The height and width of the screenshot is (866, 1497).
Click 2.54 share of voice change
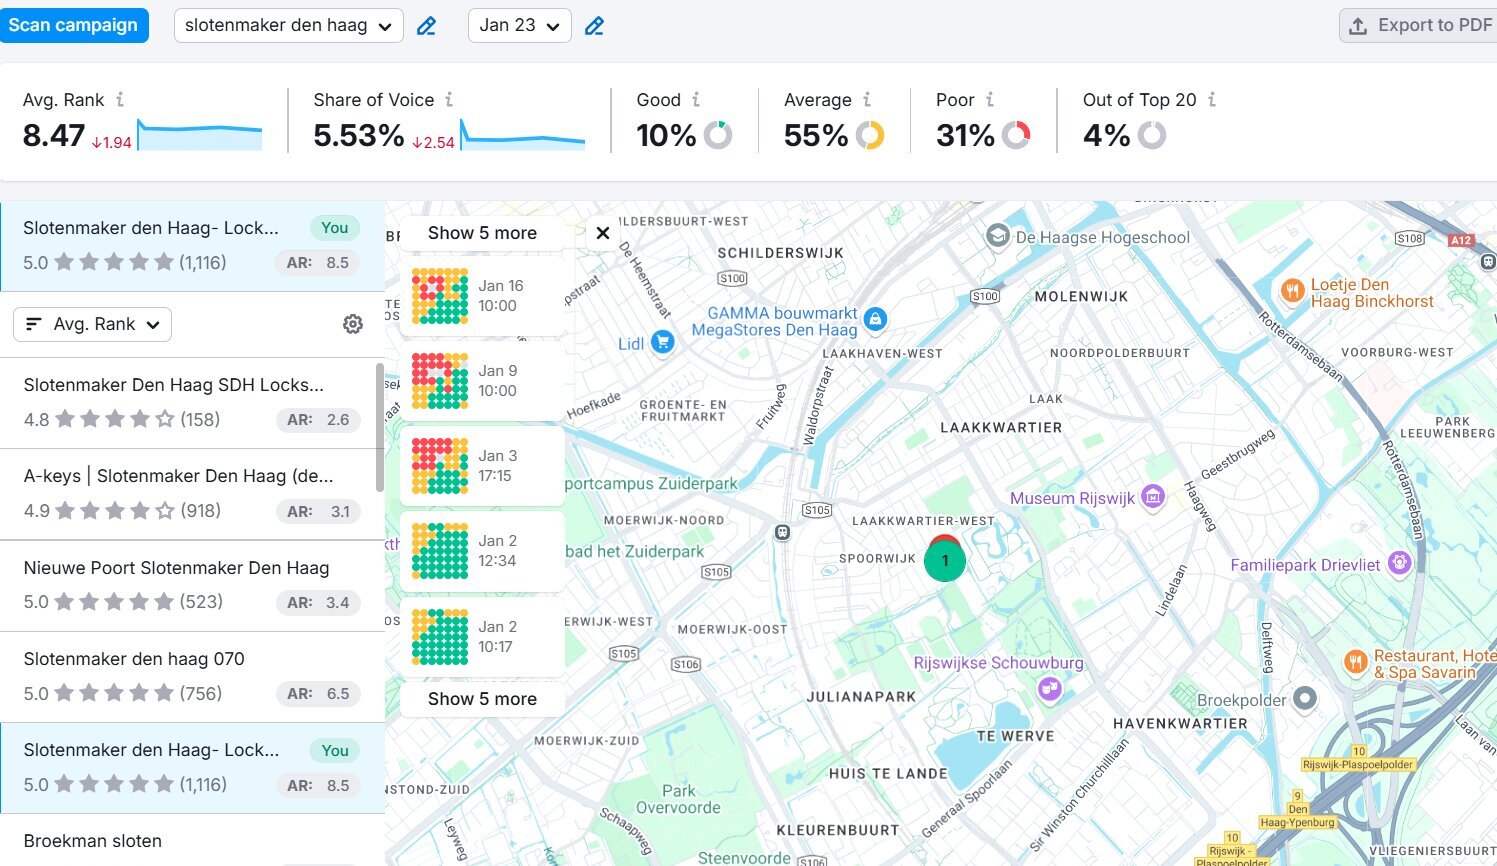433,143
